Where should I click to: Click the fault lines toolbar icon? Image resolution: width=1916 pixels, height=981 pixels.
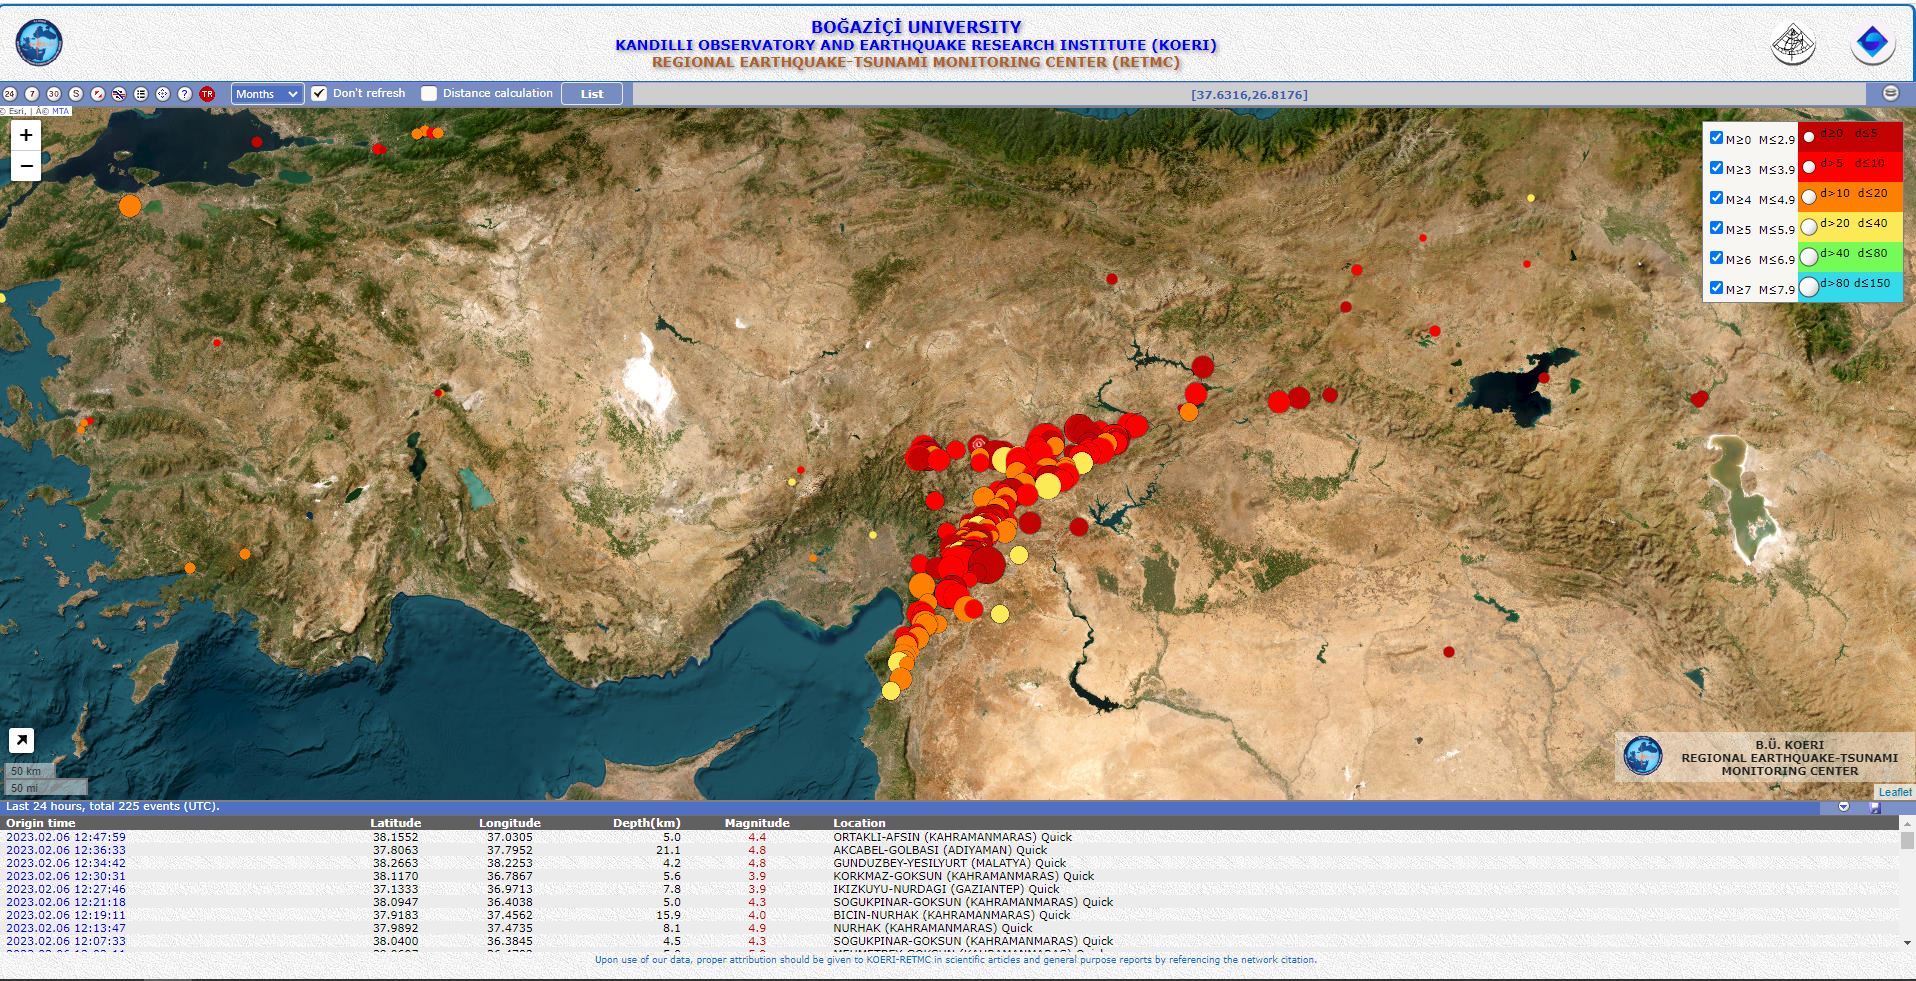click(x=119, y=94)
